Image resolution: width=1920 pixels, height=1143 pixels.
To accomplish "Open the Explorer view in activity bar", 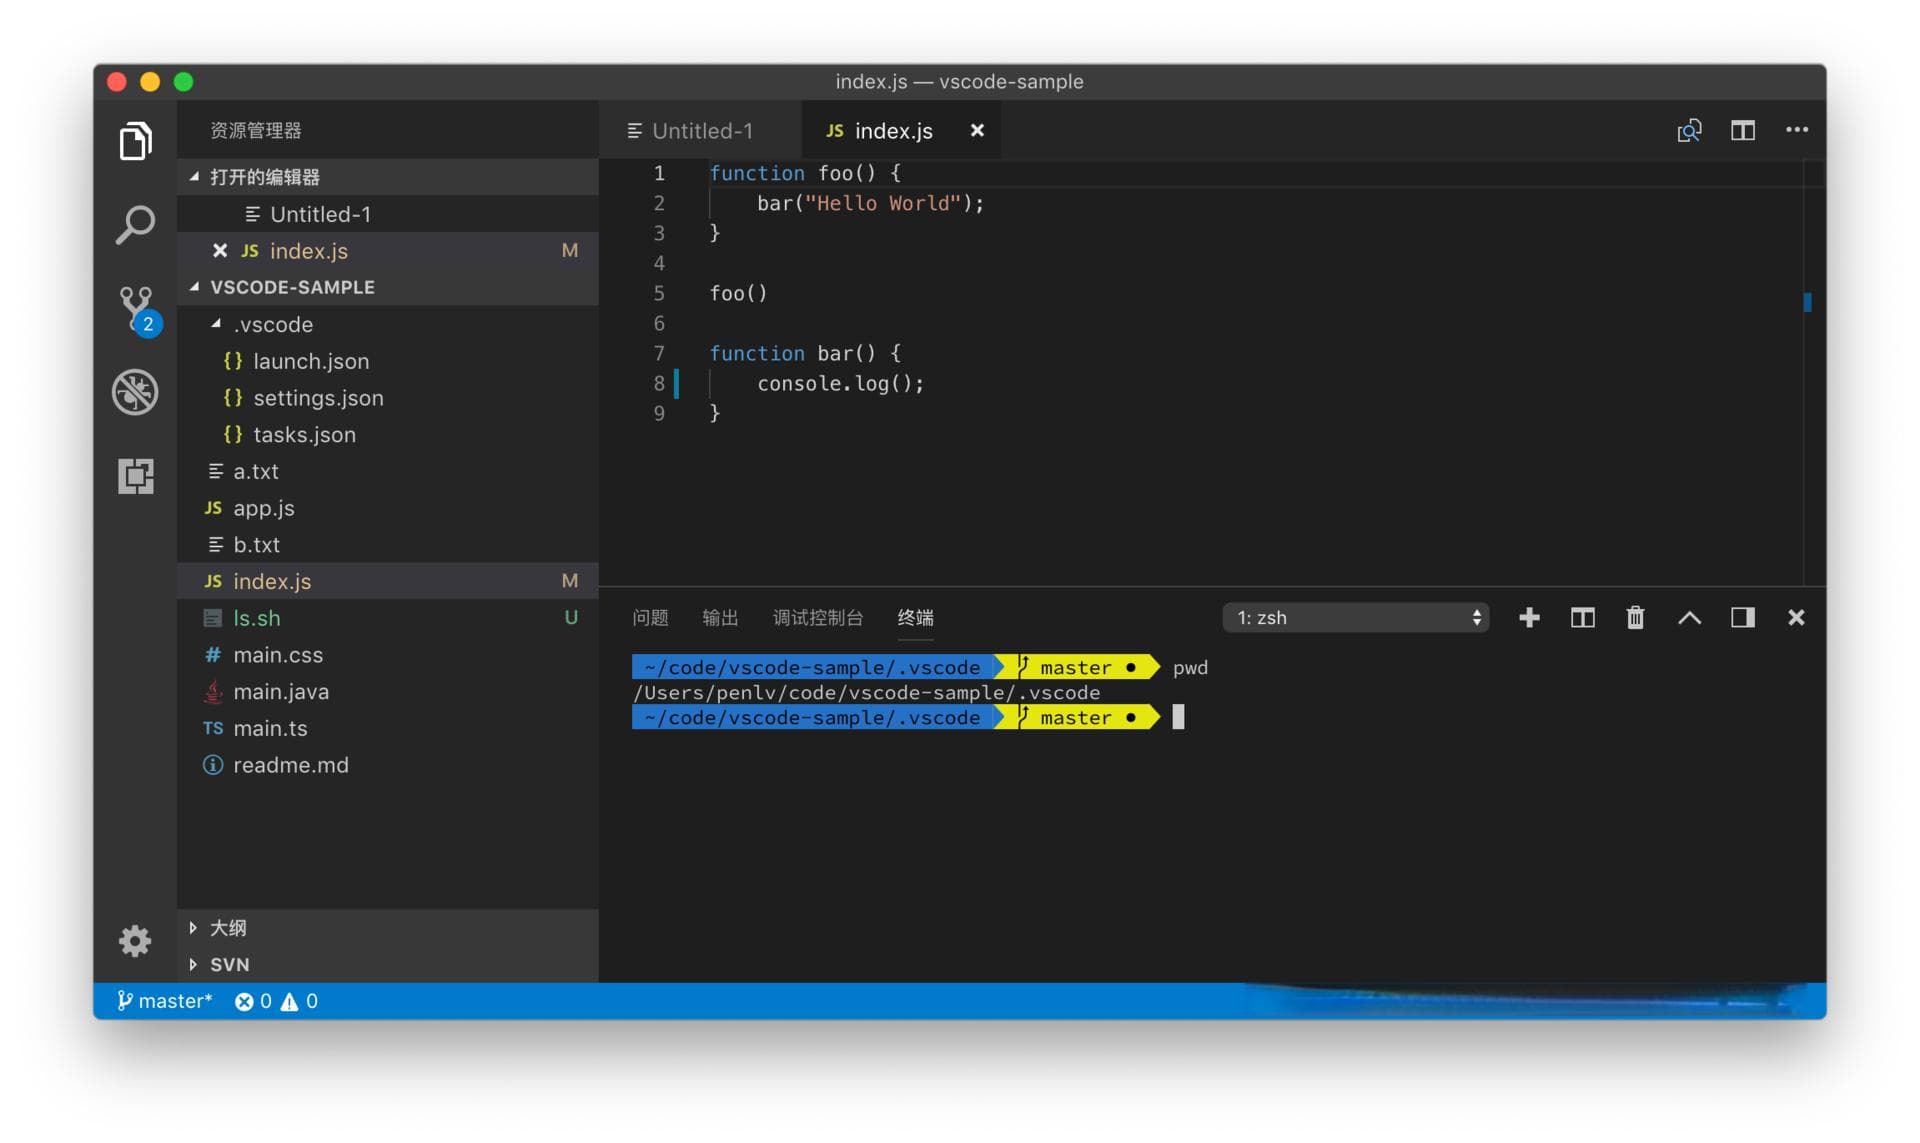I will pyautogui.click(x=135, y=141).
